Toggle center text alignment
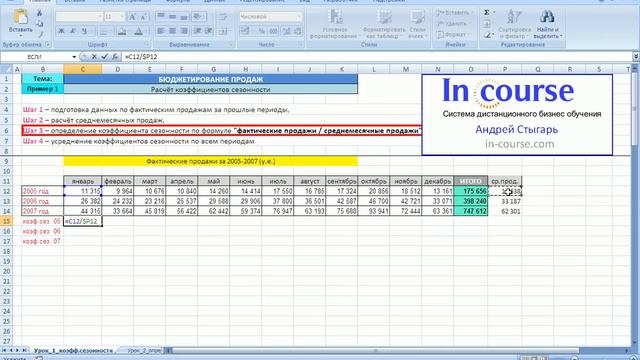The image size is (640, 360). pyautogui.click(x=172, y=31)
